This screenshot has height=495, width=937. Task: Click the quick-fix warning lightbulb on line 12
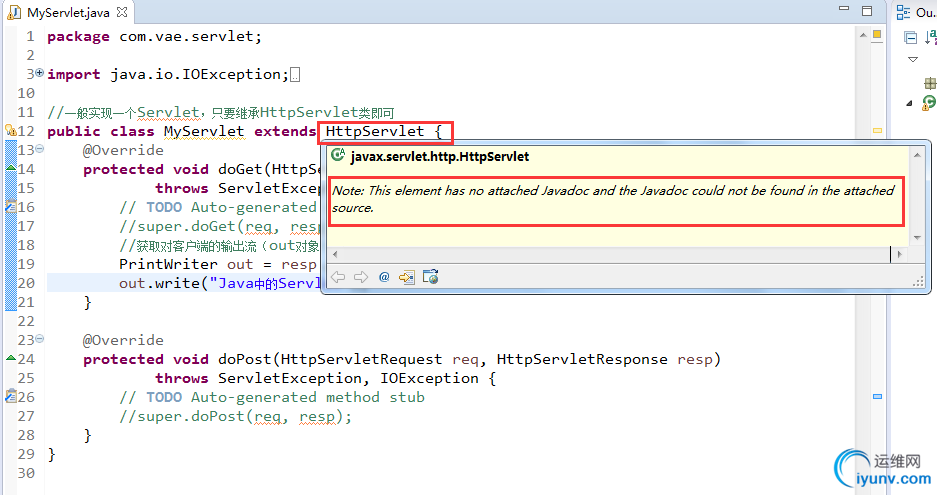pyautogui.click(x=11, y=130)
